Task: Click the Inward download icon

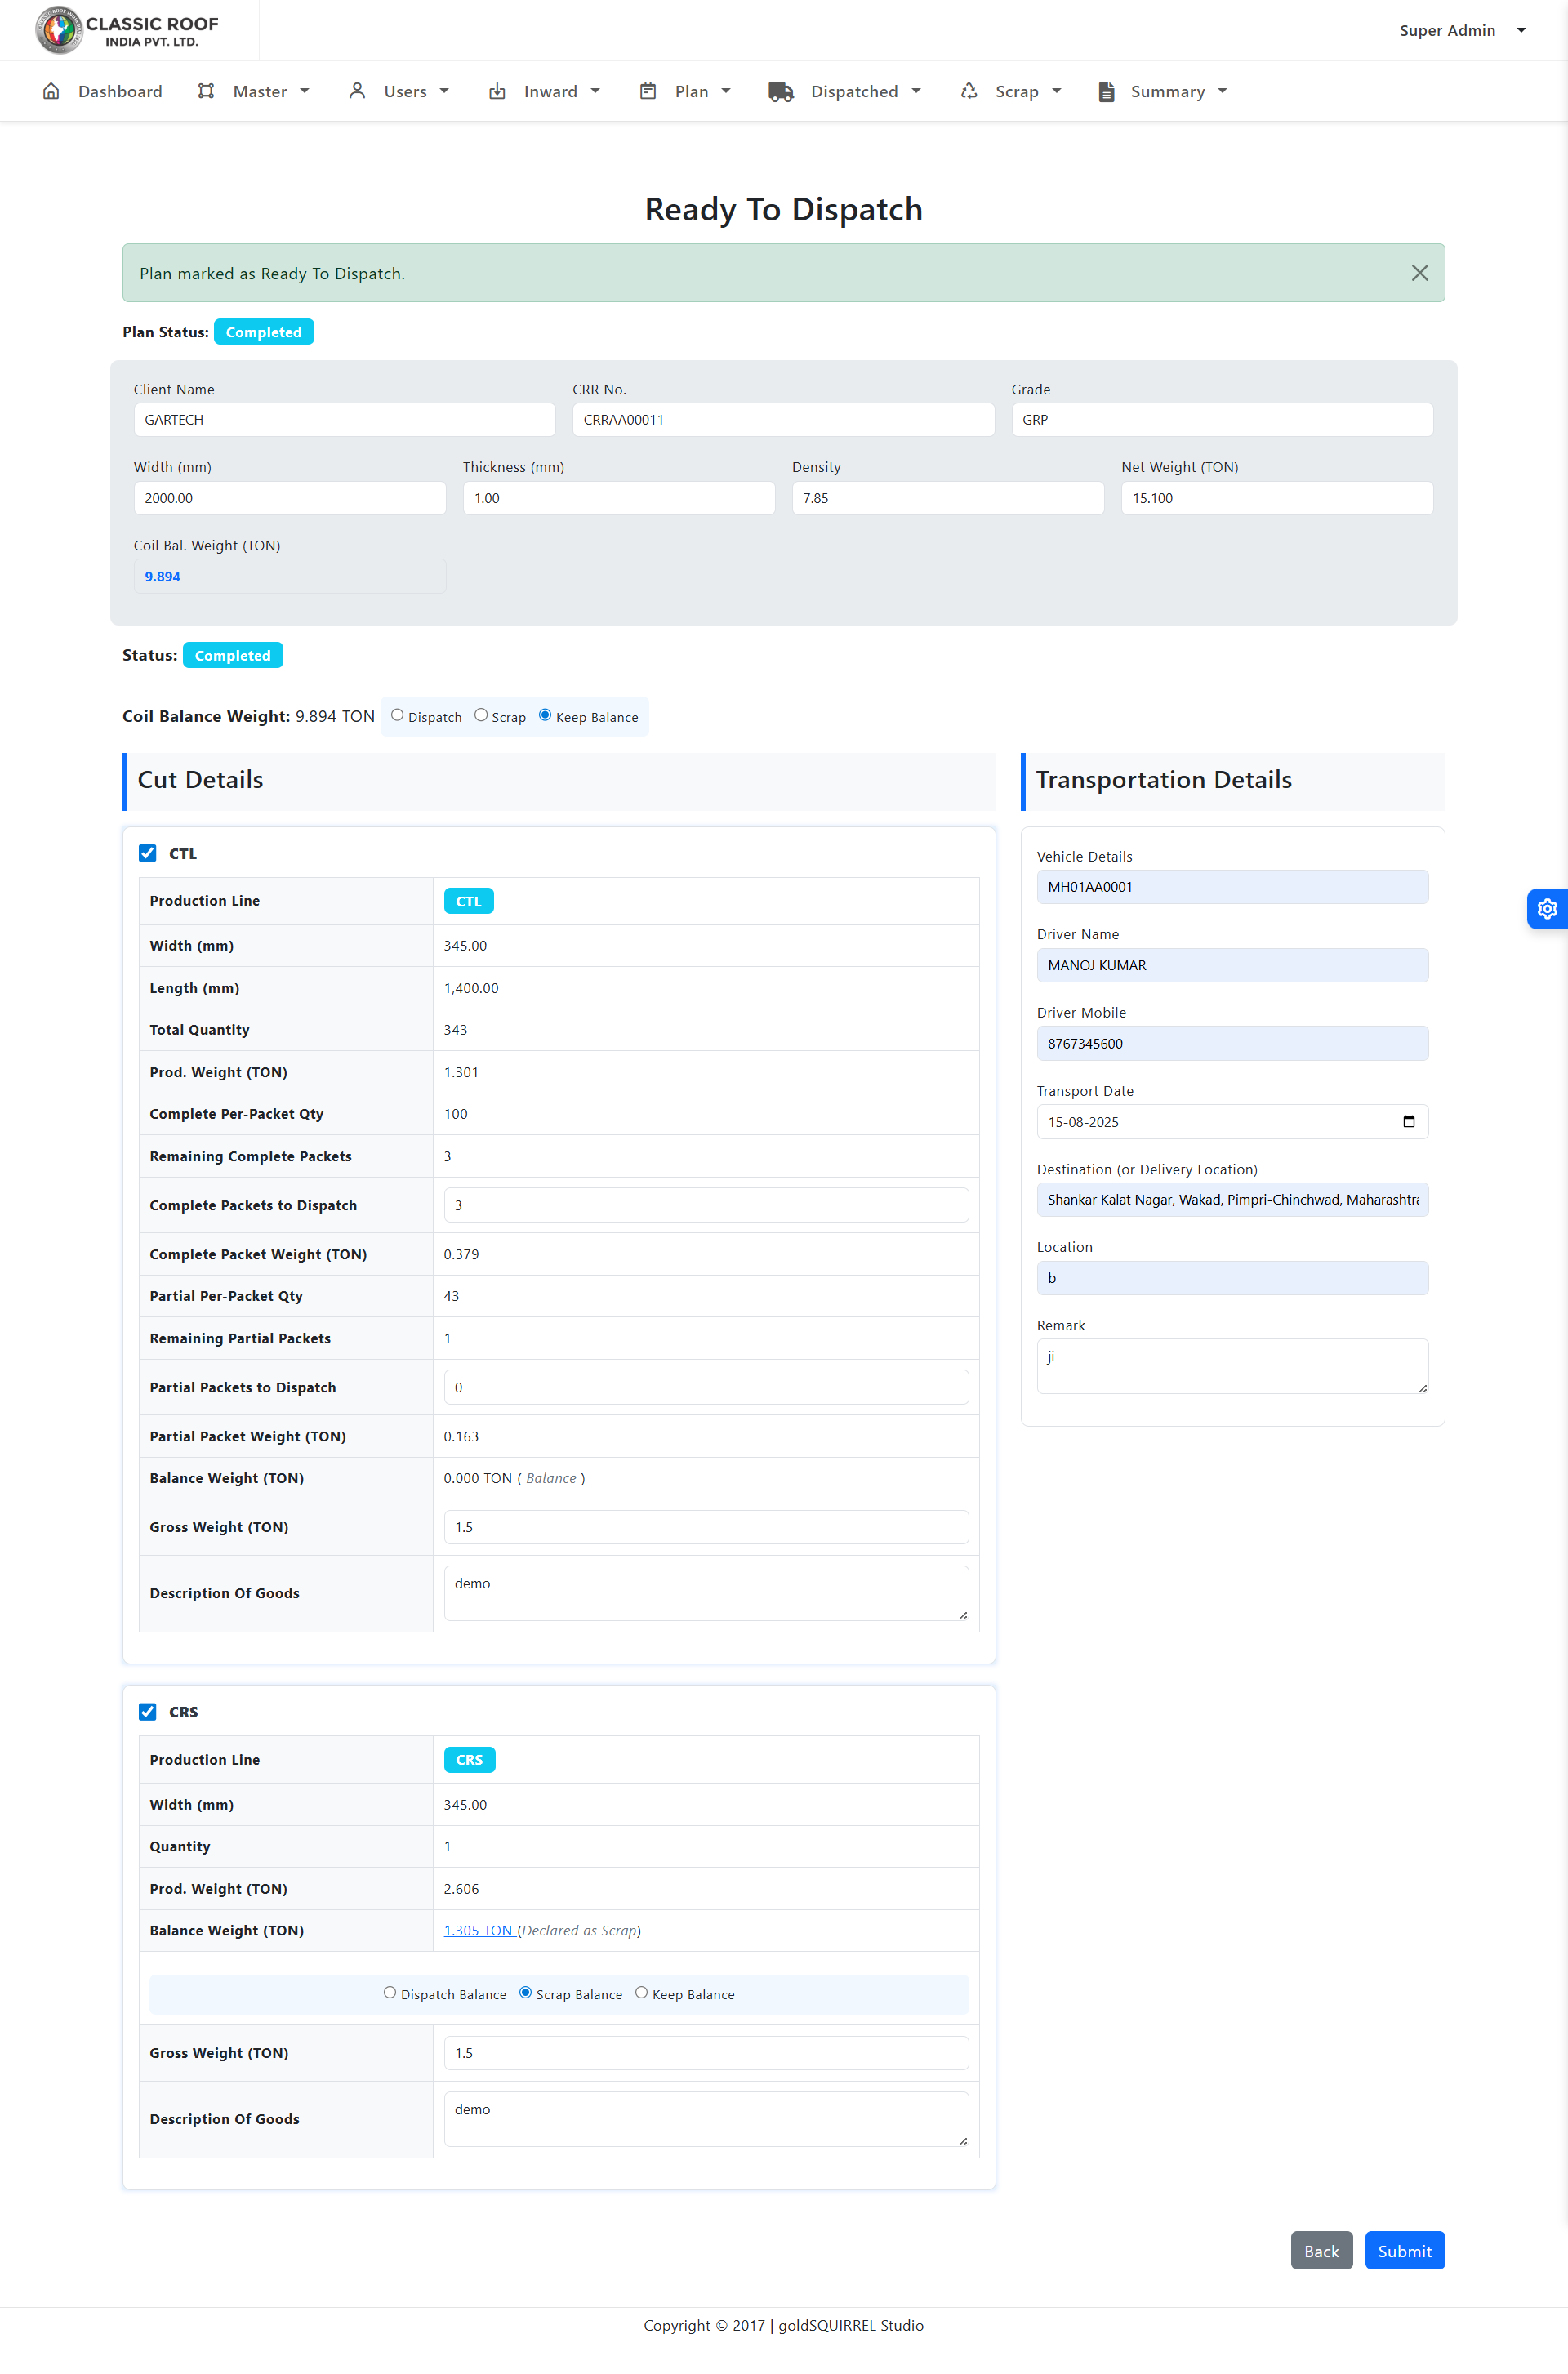Action: click(497, 91)
